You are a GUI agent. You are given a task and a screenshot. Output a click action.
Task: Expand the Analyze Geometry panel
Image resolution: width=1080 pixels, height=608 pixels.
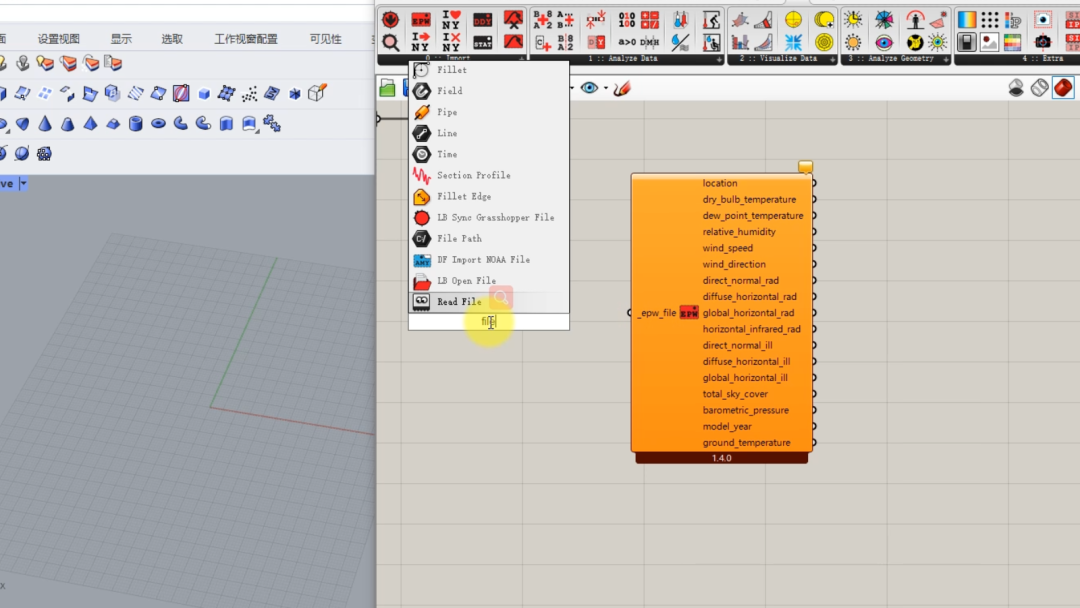click(946, 59)
